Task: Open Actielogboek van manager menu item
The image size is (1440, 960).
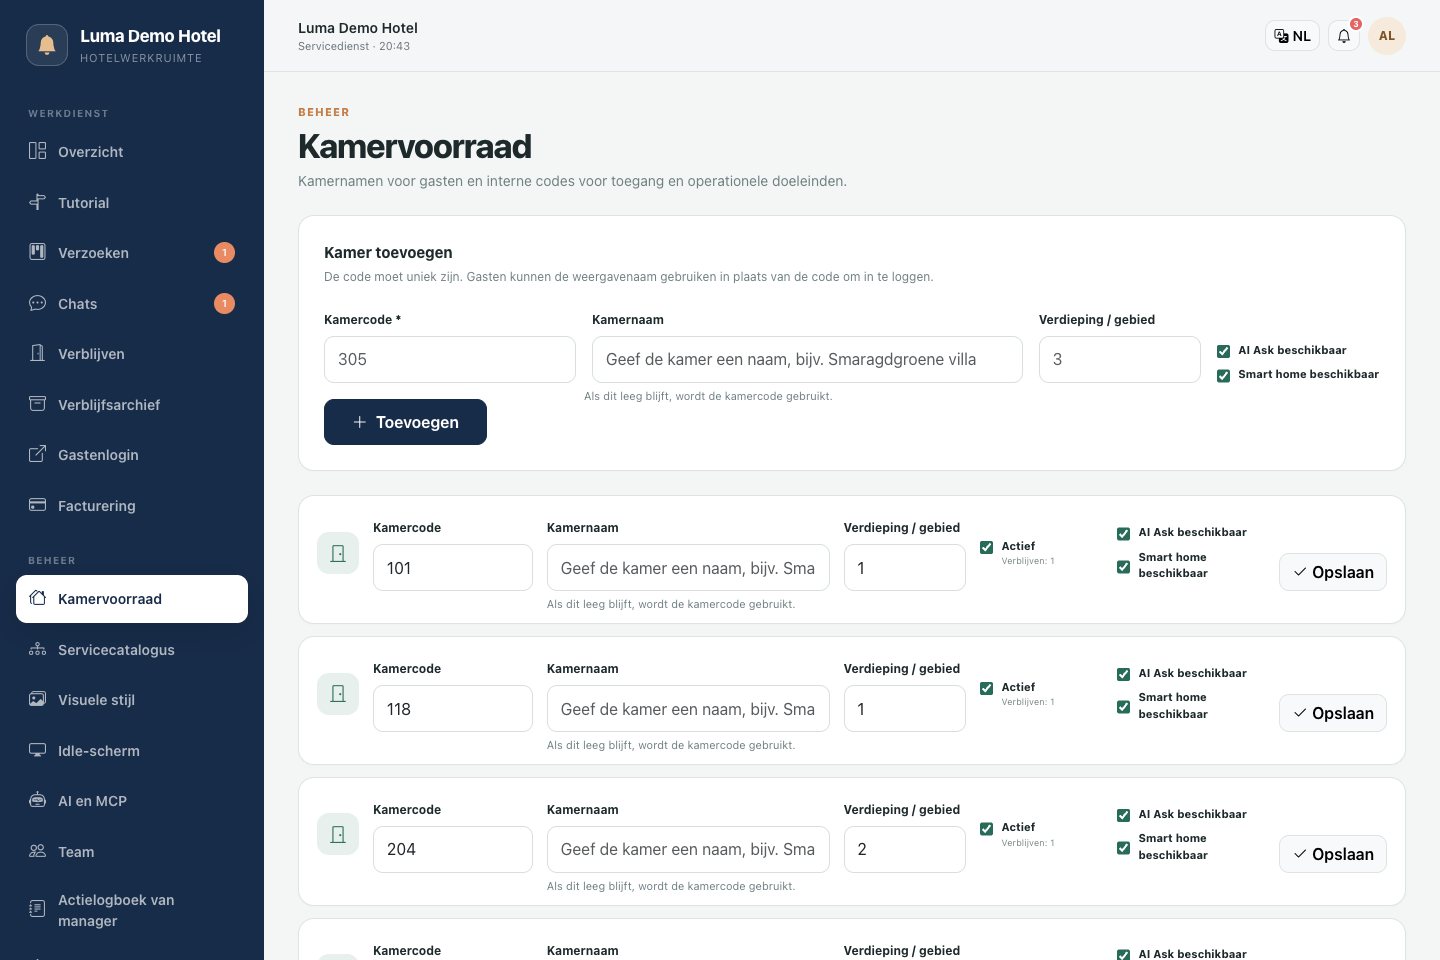Action: (x=132, y=910)
